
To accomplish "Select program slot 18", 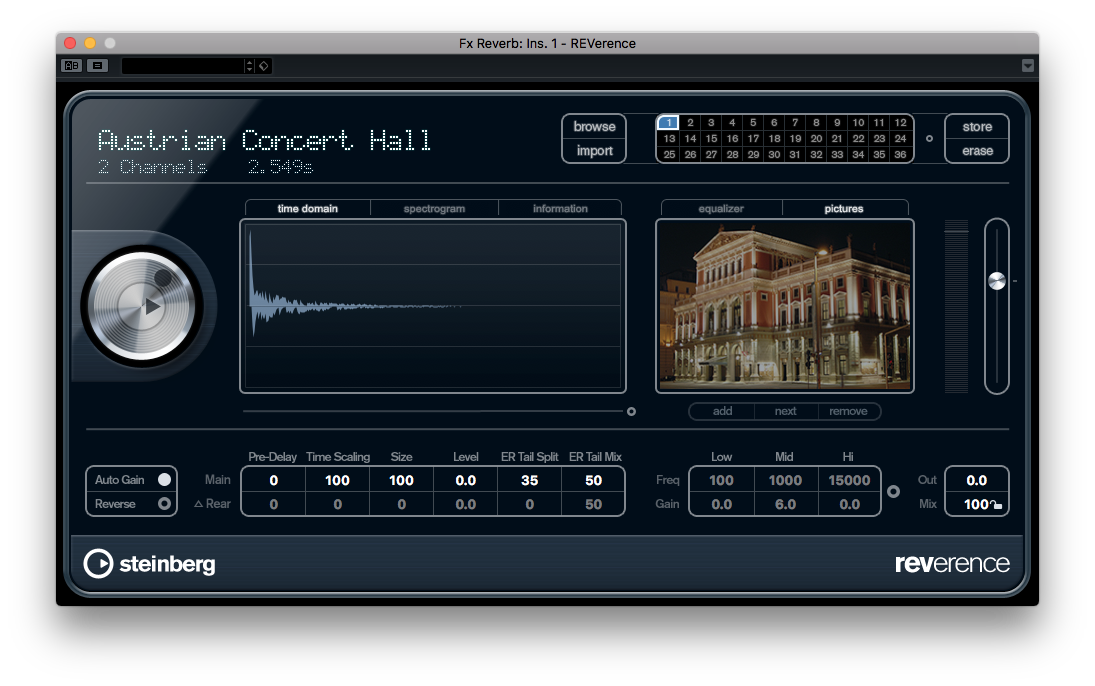I will 774,138.
